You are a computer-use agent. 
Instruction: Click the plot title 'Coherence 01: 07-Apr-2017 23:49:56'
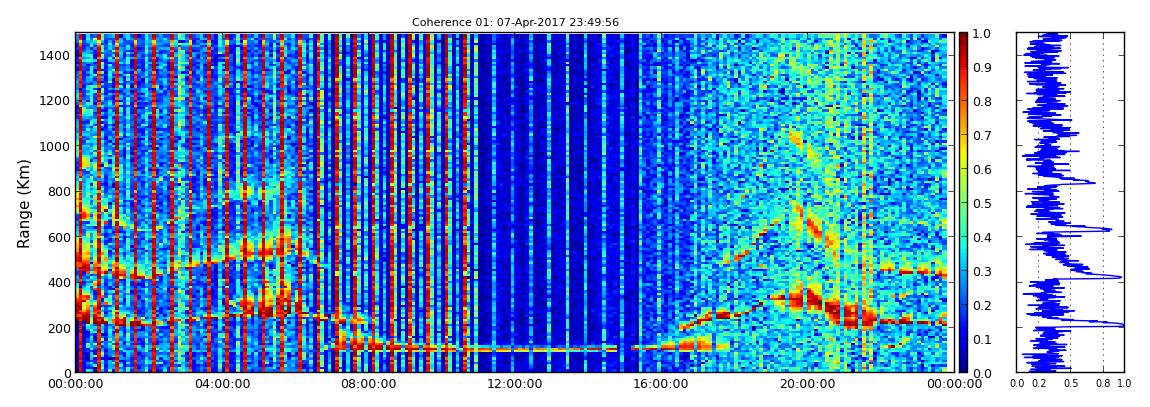pyautogui.click(x=515, y=23)
